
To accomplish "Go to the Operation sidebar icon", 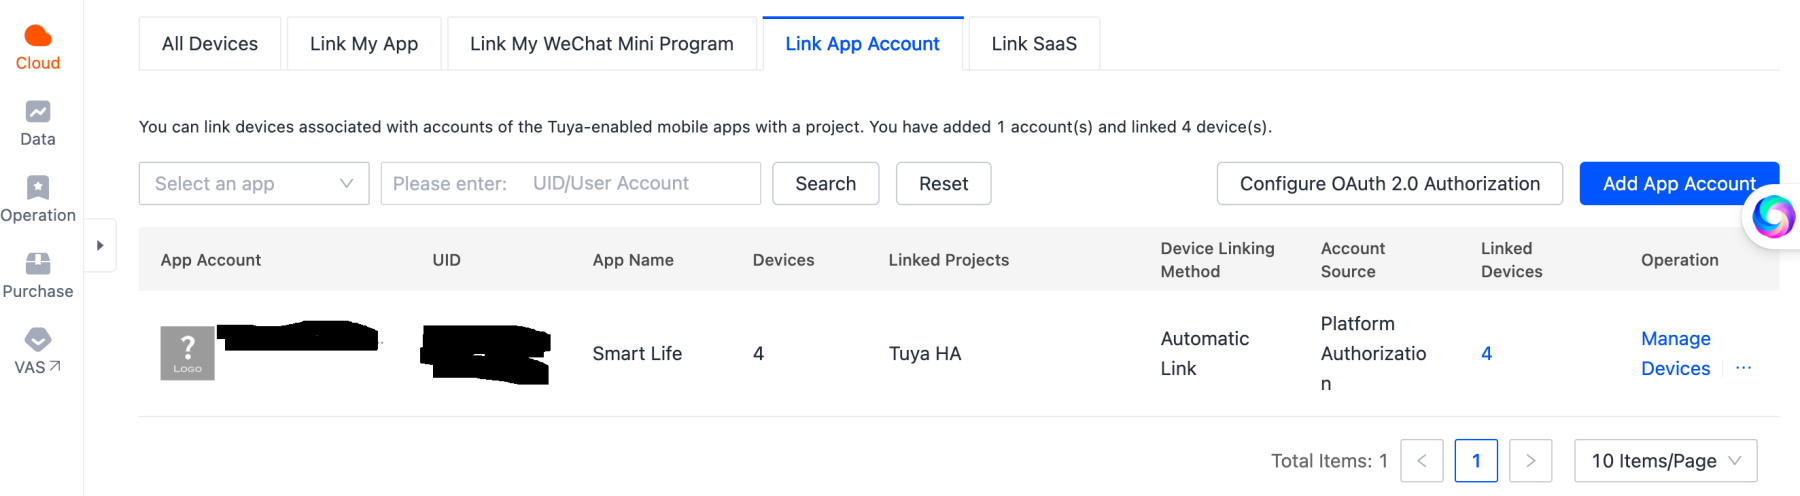I will [38, 187].
